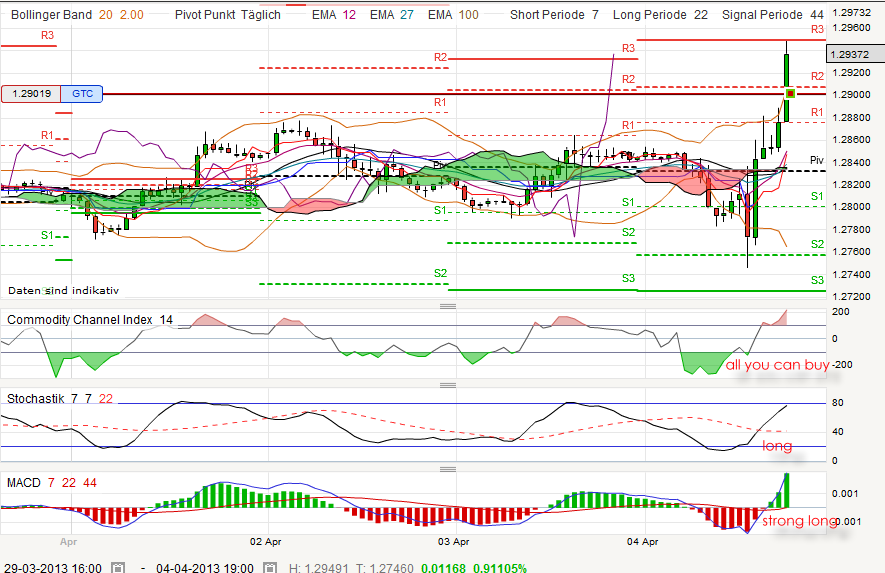
Task: Click the 'Daten sind indikativ' notice
Action: [x=63, y=291]
